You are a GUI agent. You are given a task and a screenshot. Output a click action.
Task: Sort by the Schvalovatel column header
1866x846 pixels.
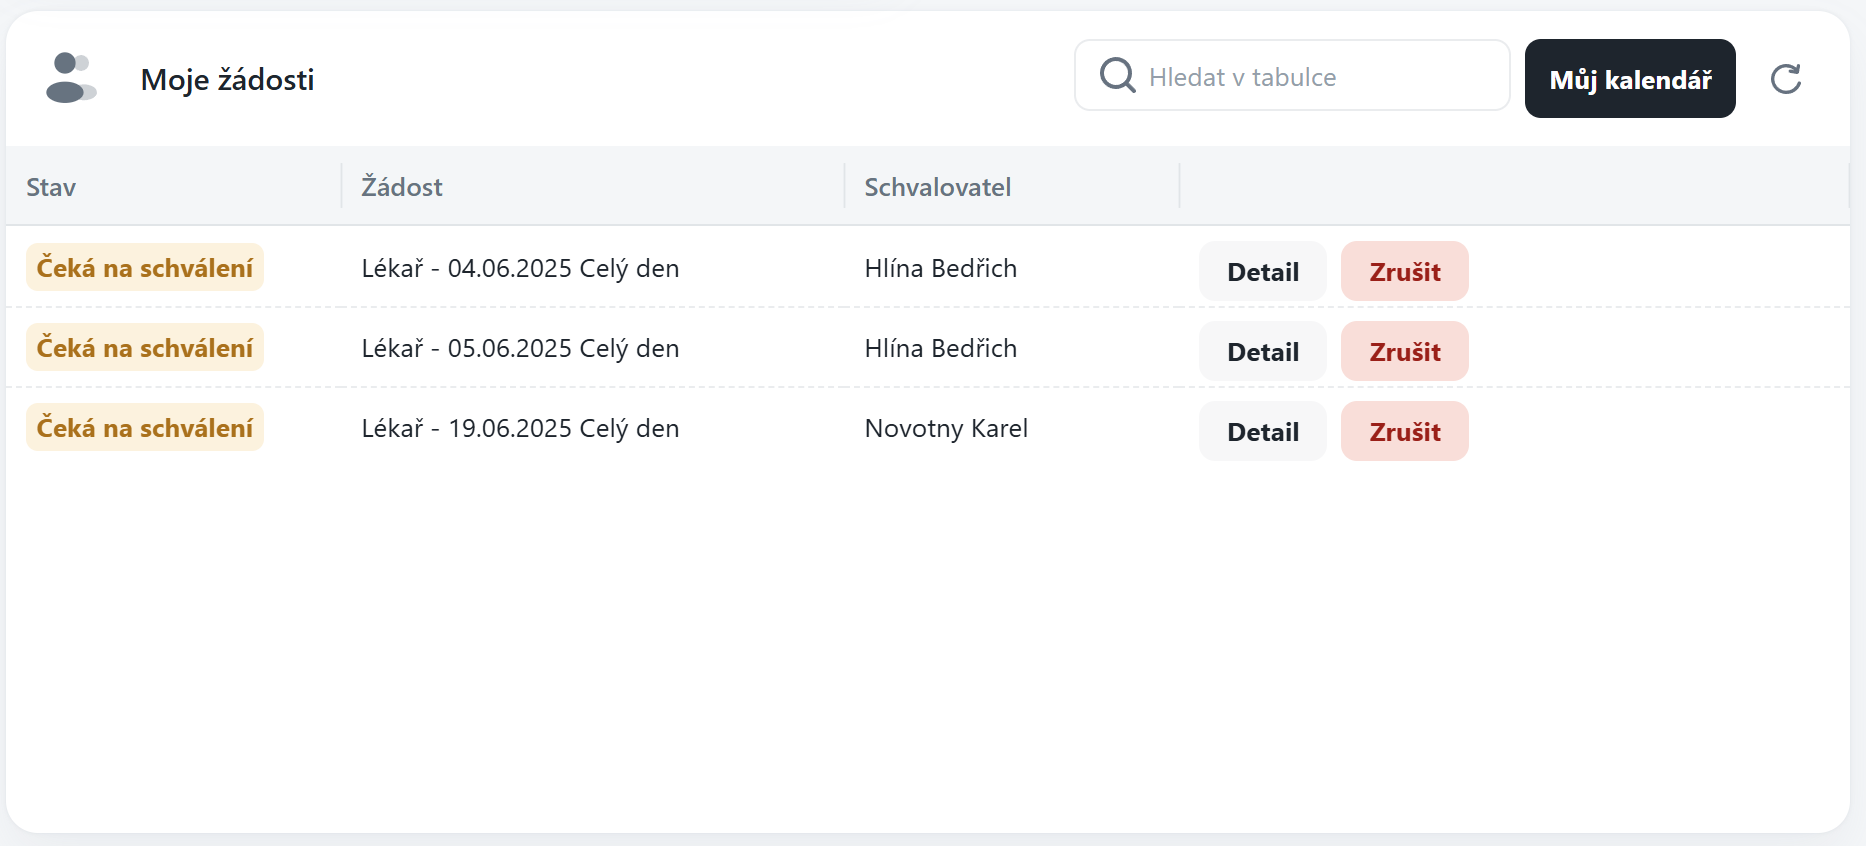[x=937, y=187]
